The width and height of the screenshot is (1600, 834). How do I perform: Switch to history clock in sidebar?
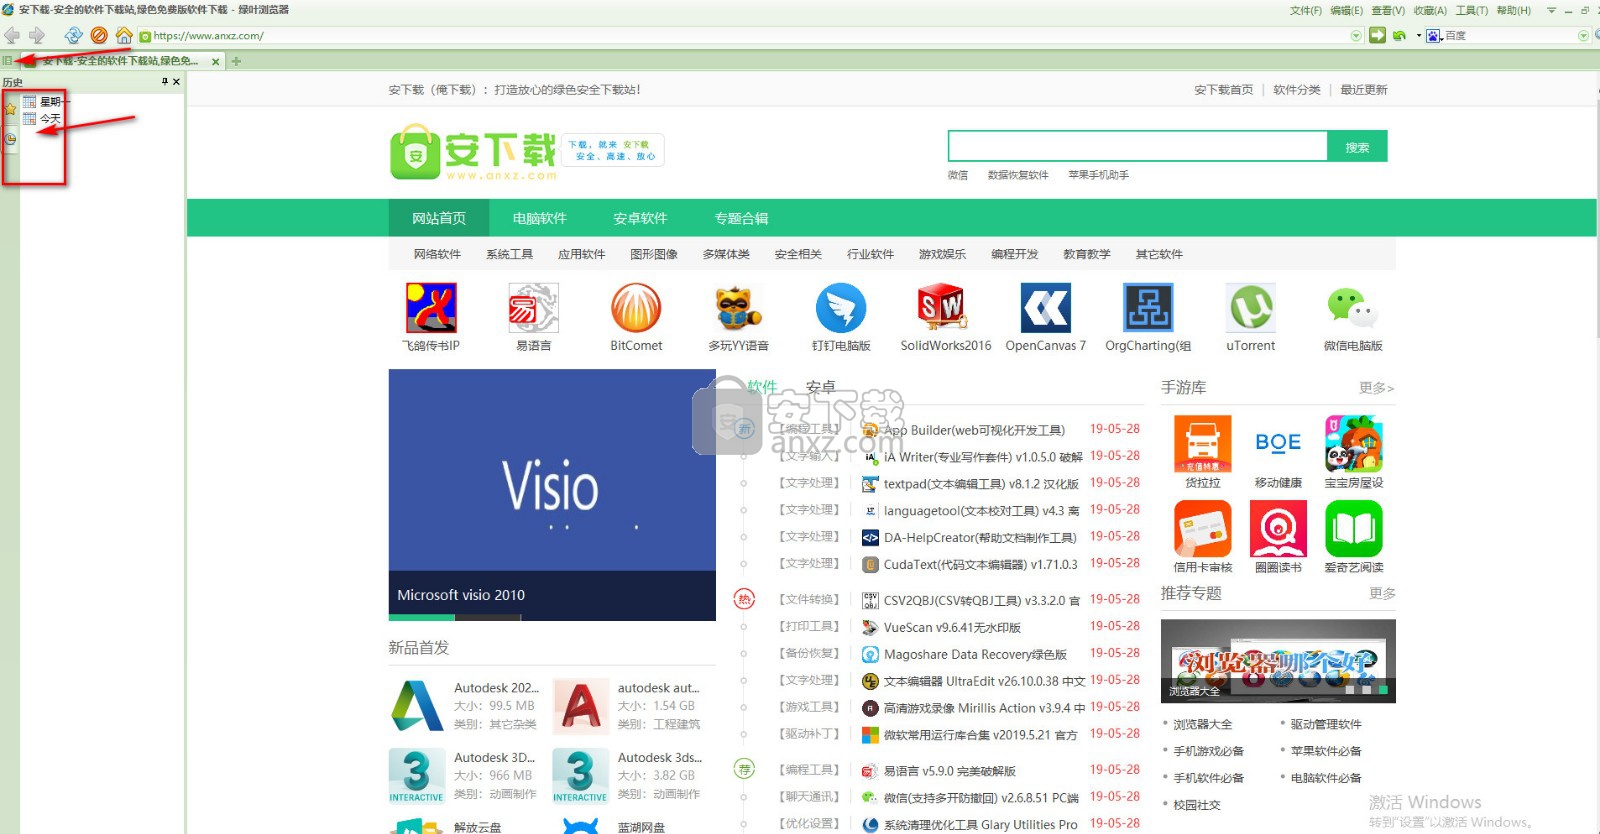click(10, 139)
